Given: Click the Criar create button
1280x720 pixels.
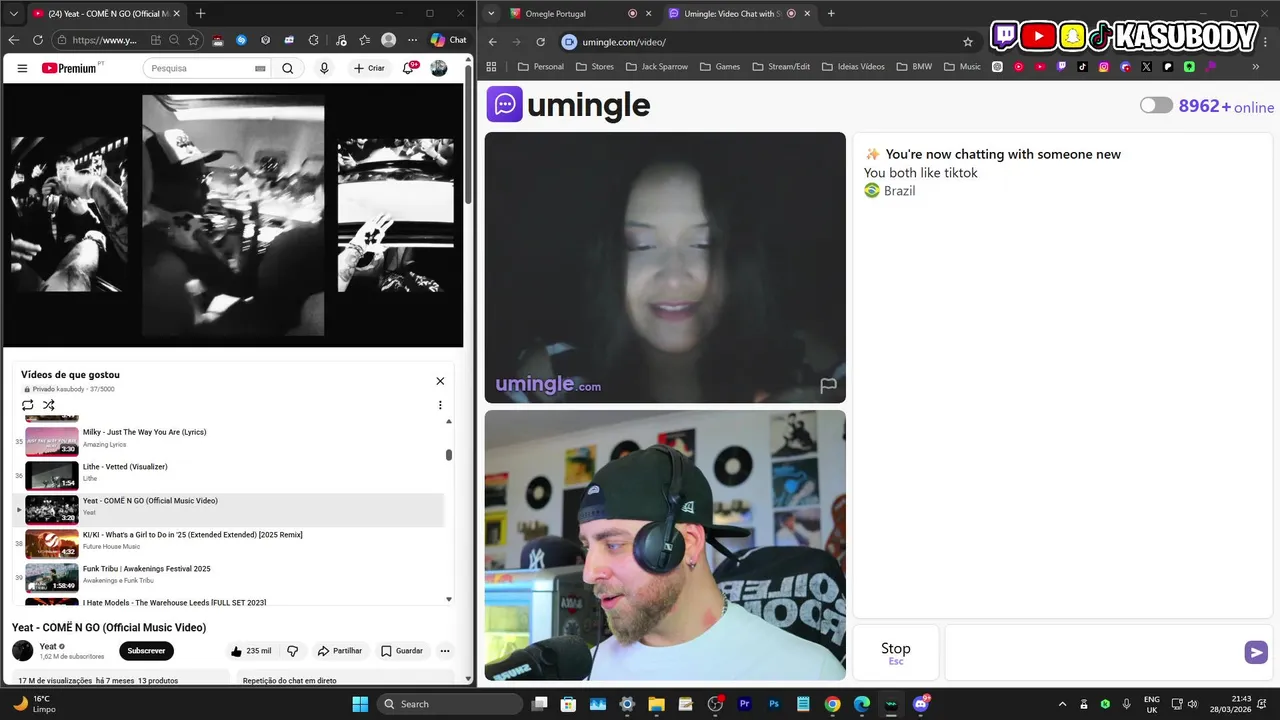Looking at the screenshot, I should [369, 68].
